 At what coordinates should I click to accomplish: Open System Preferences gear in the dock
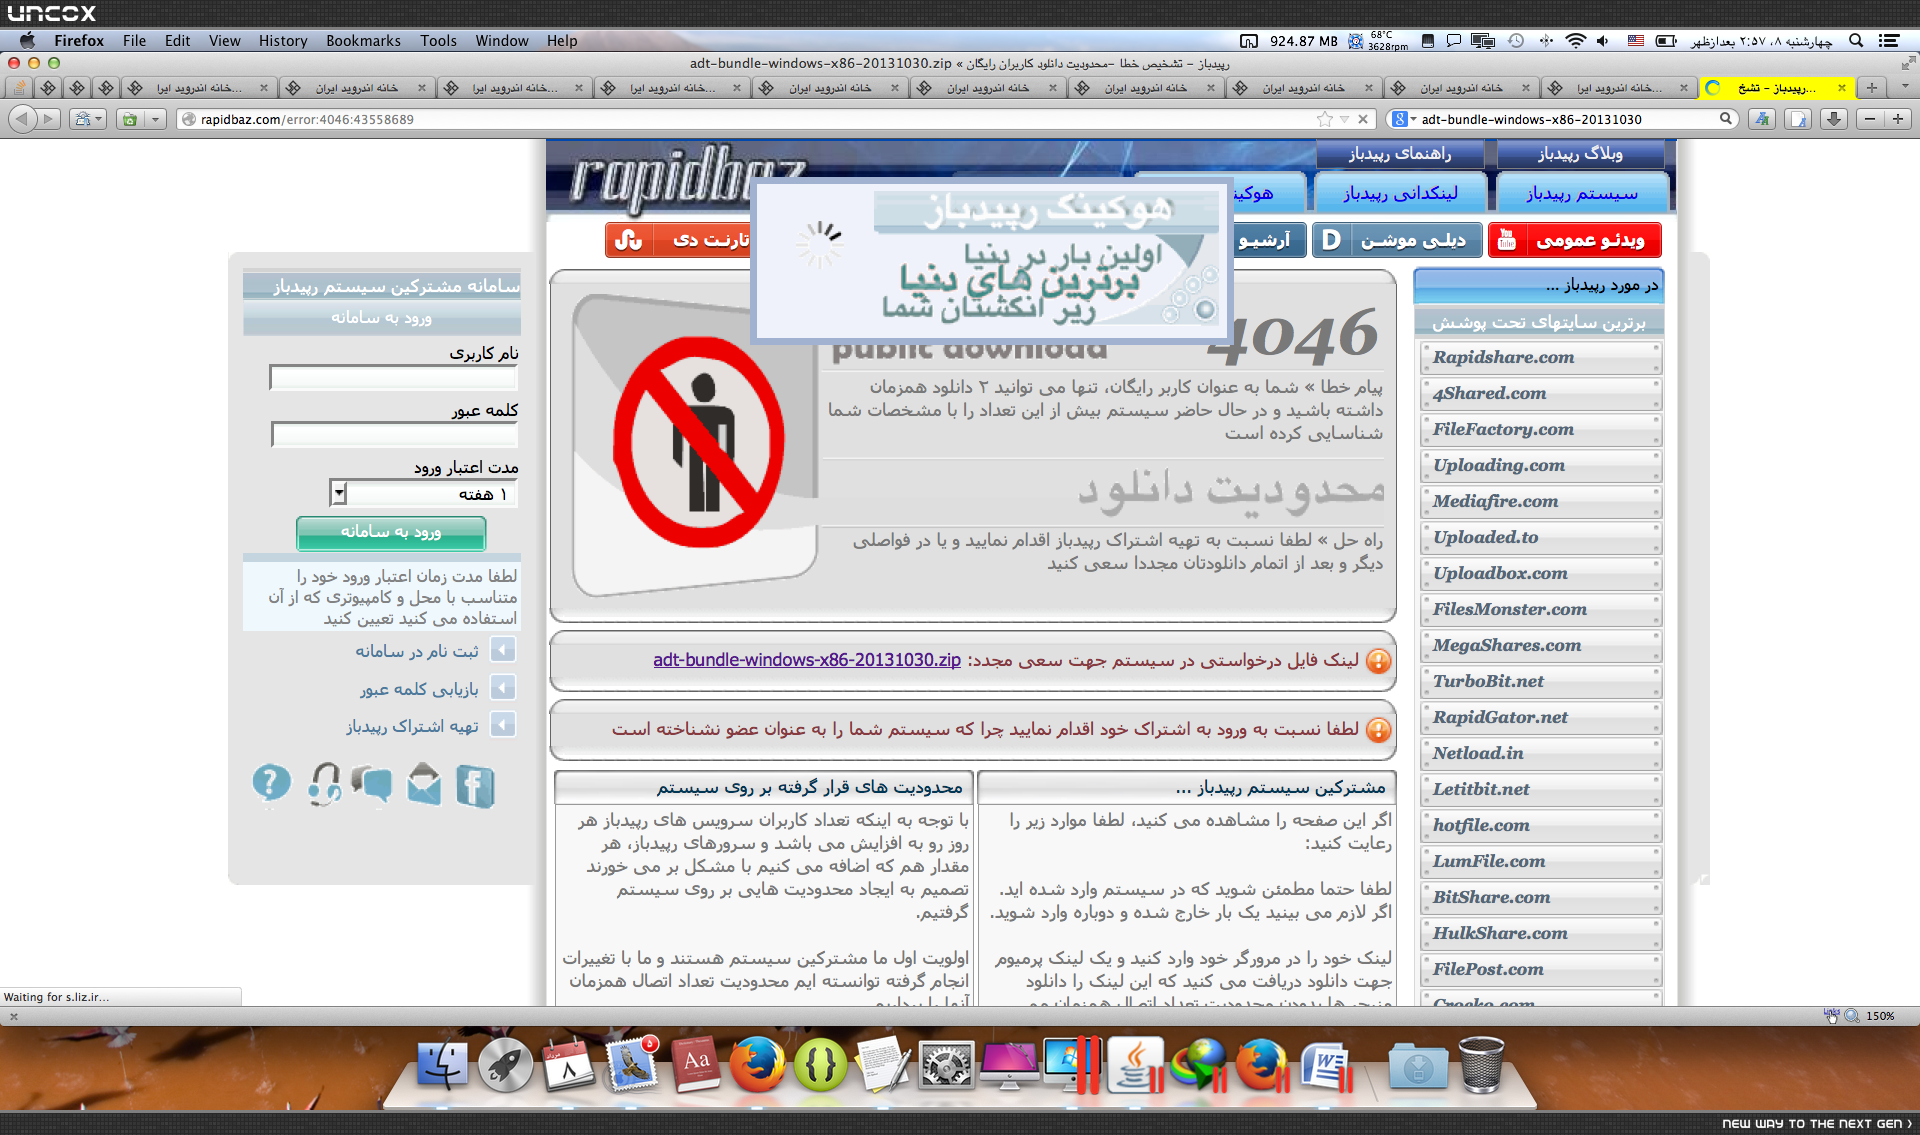(946, 1065)
